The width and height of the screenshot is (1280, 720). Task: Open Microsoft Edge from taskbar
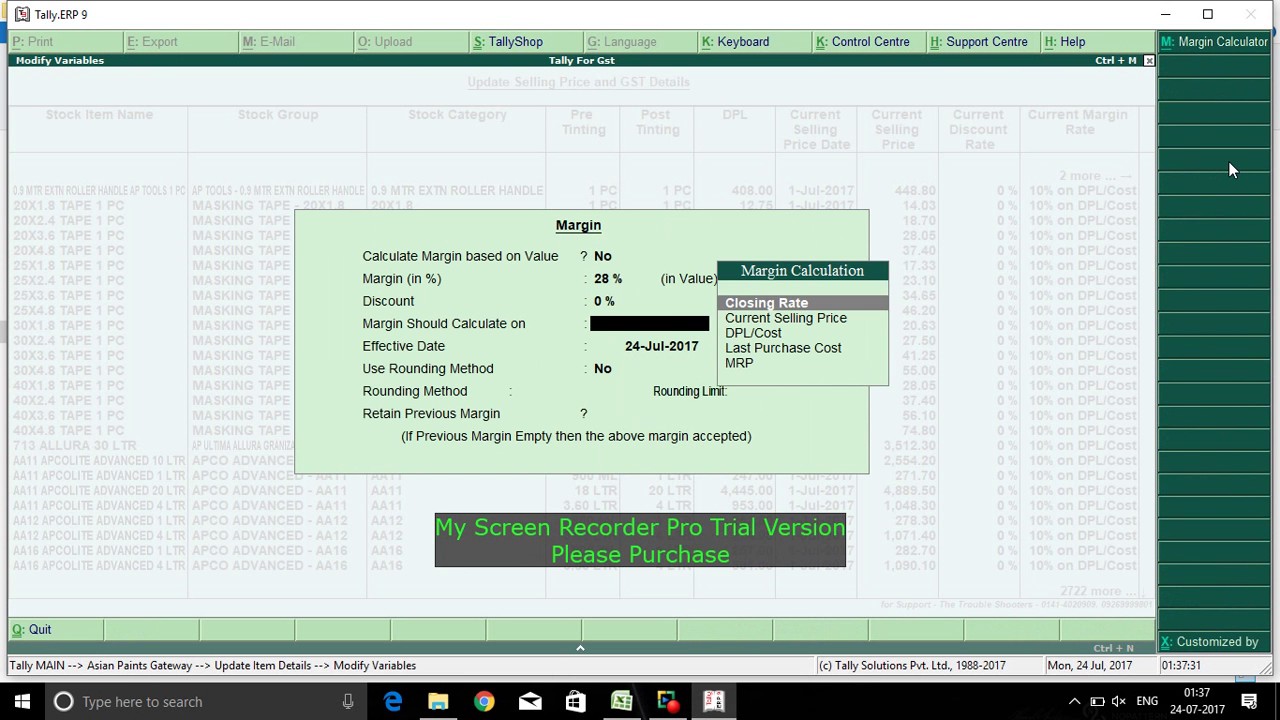[x=392, y=702]
